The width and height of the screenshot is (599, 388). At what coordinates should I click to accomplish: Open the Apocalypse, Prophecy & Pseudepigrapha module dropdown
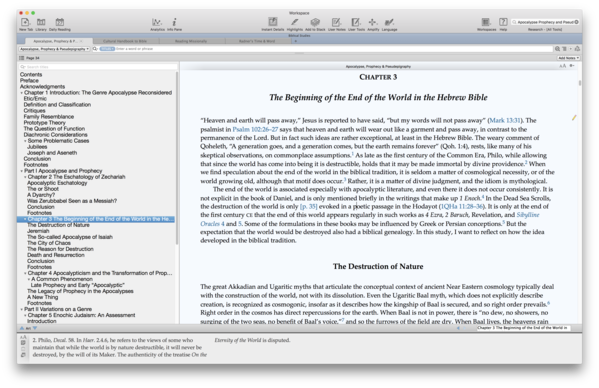(x=54, y=49)
